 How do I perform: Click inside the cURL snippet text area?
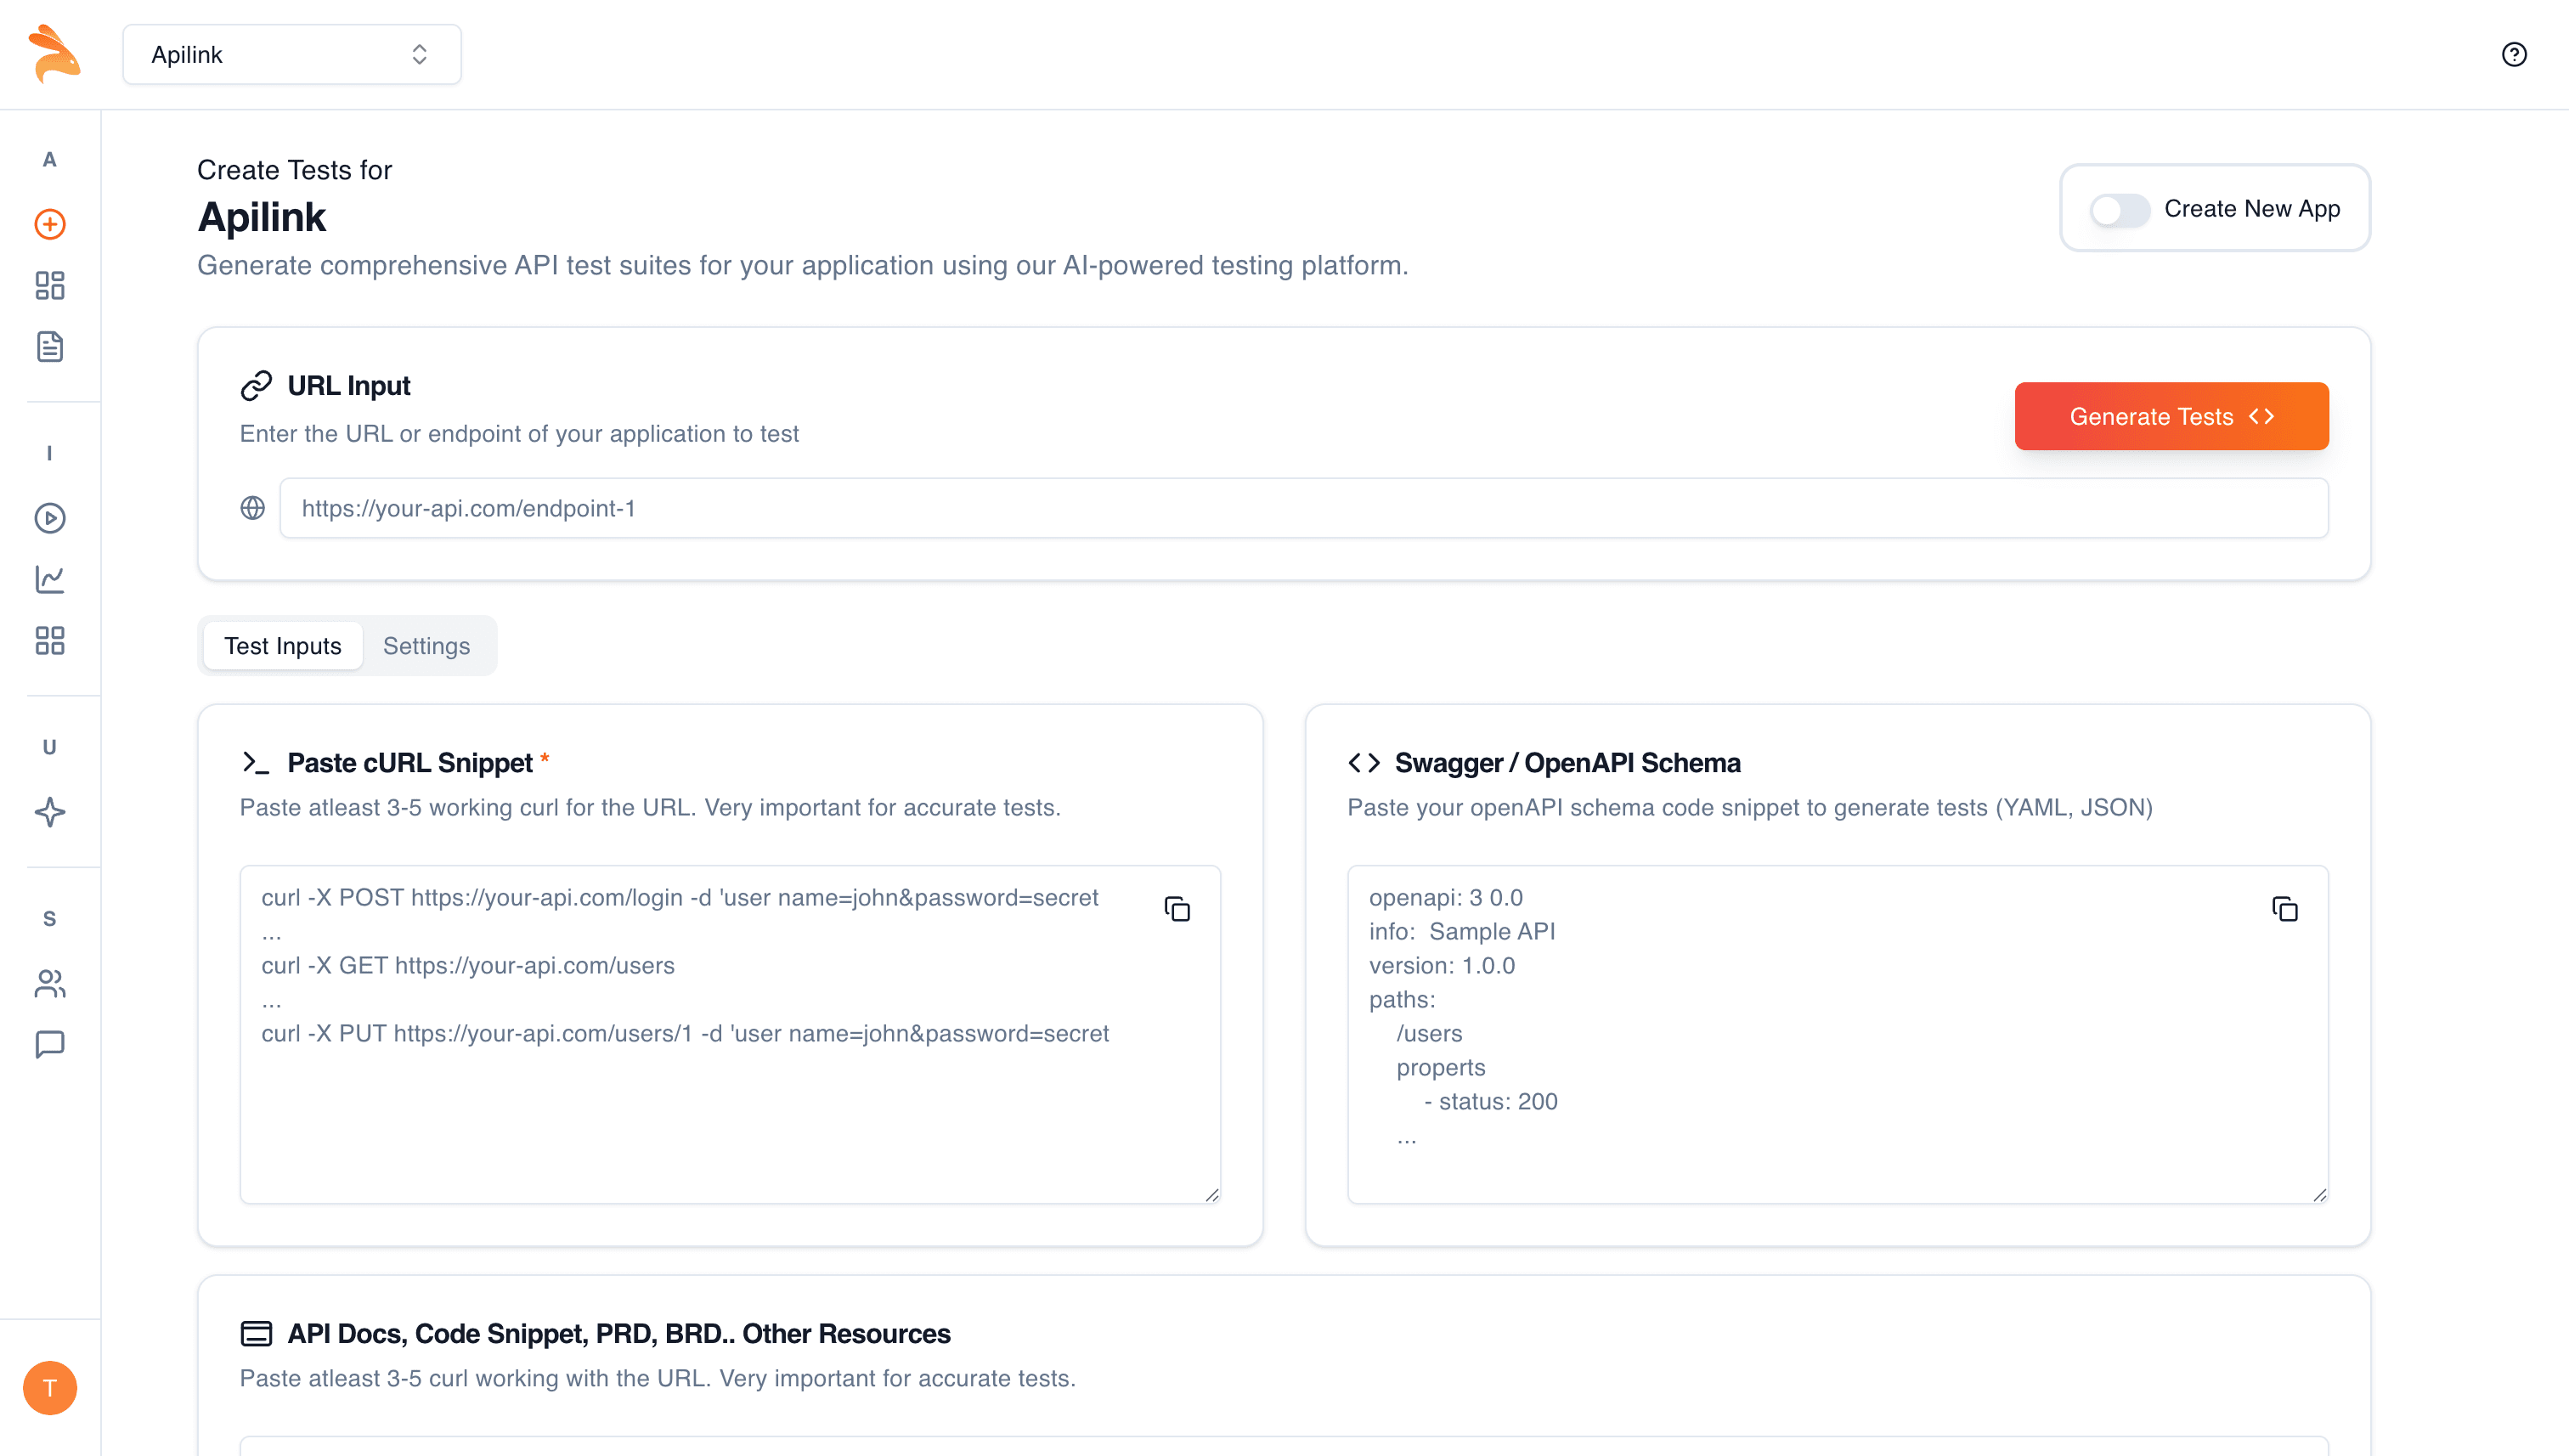point(730,1034)
